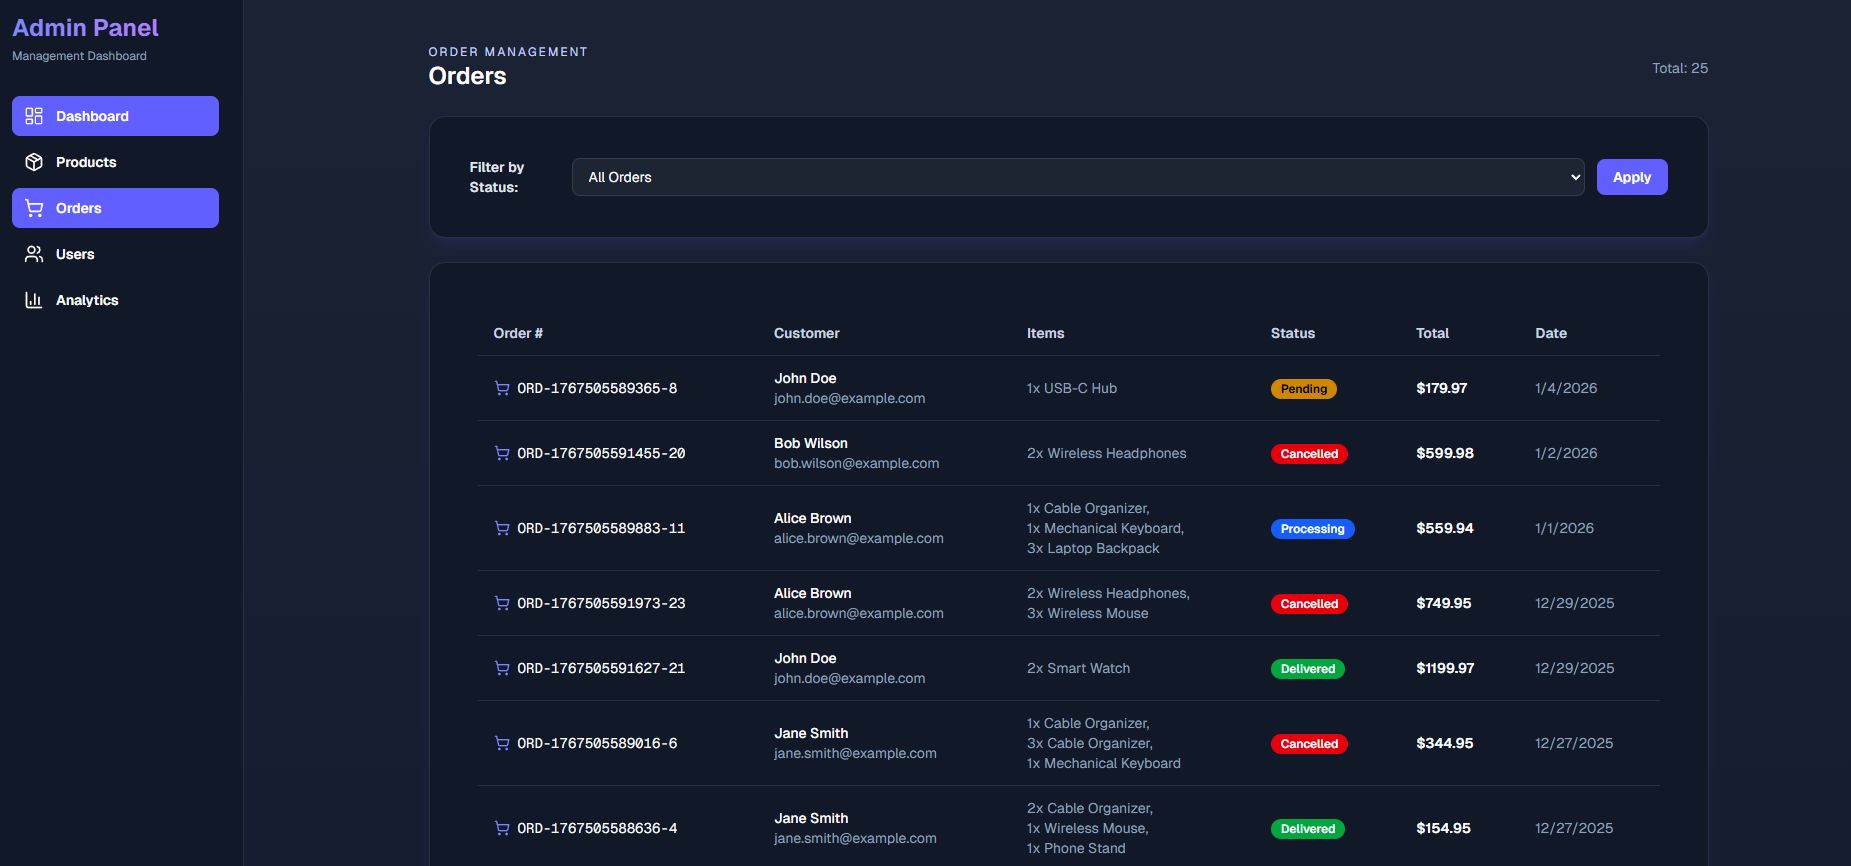Click the Dashboard grid icon in sidebar

(34, 116)
